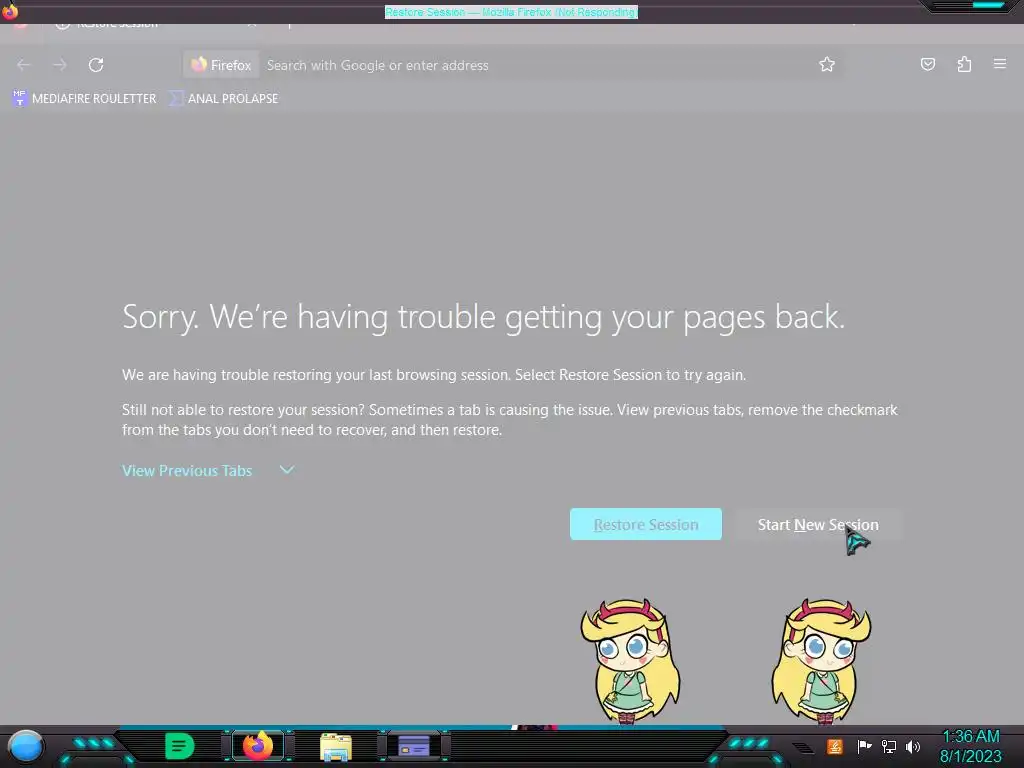Viewport: 1024px width, 768px height.
Task: Open the second bookmark in the bookmarks toolbar
Action: (x=223, y=99)
